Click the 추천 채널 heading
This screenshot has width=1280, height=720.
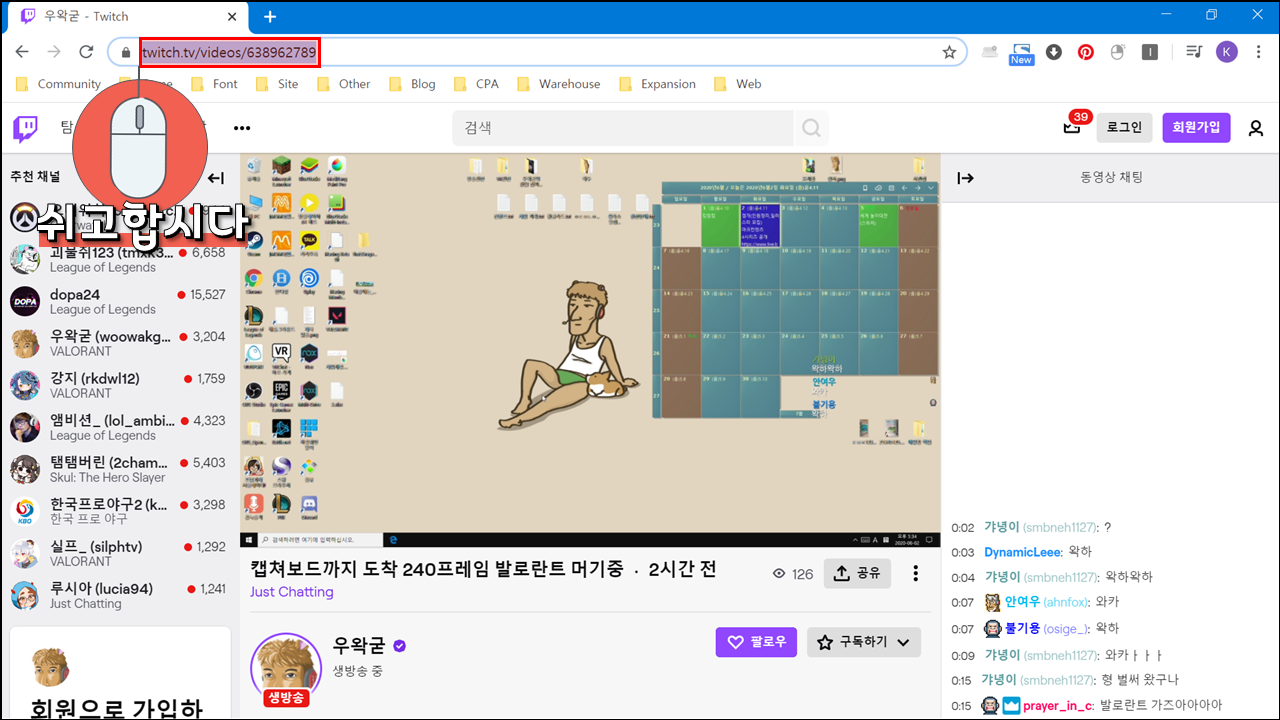[x=35, y=177]
